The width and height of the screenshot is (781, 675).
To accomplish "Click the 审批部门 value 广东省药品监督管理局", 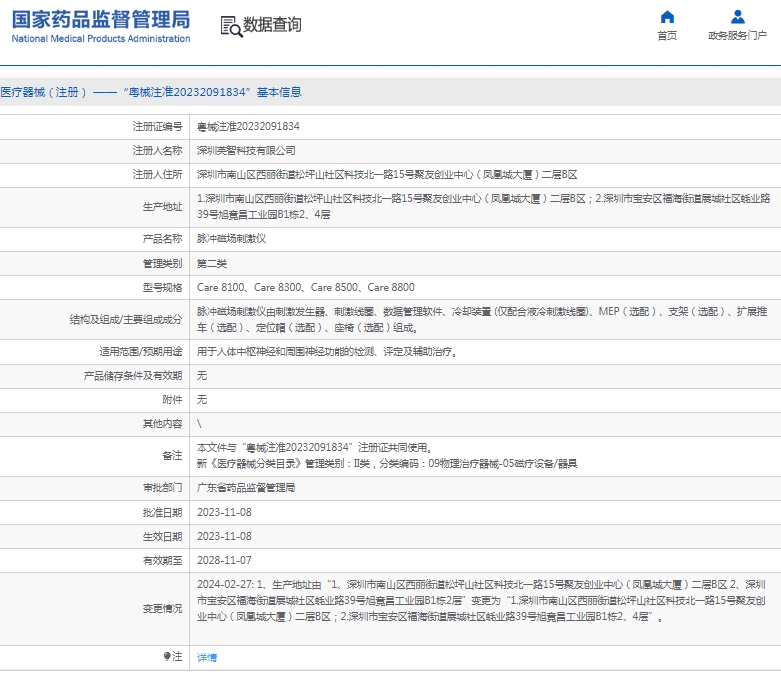I will (246, 488).
